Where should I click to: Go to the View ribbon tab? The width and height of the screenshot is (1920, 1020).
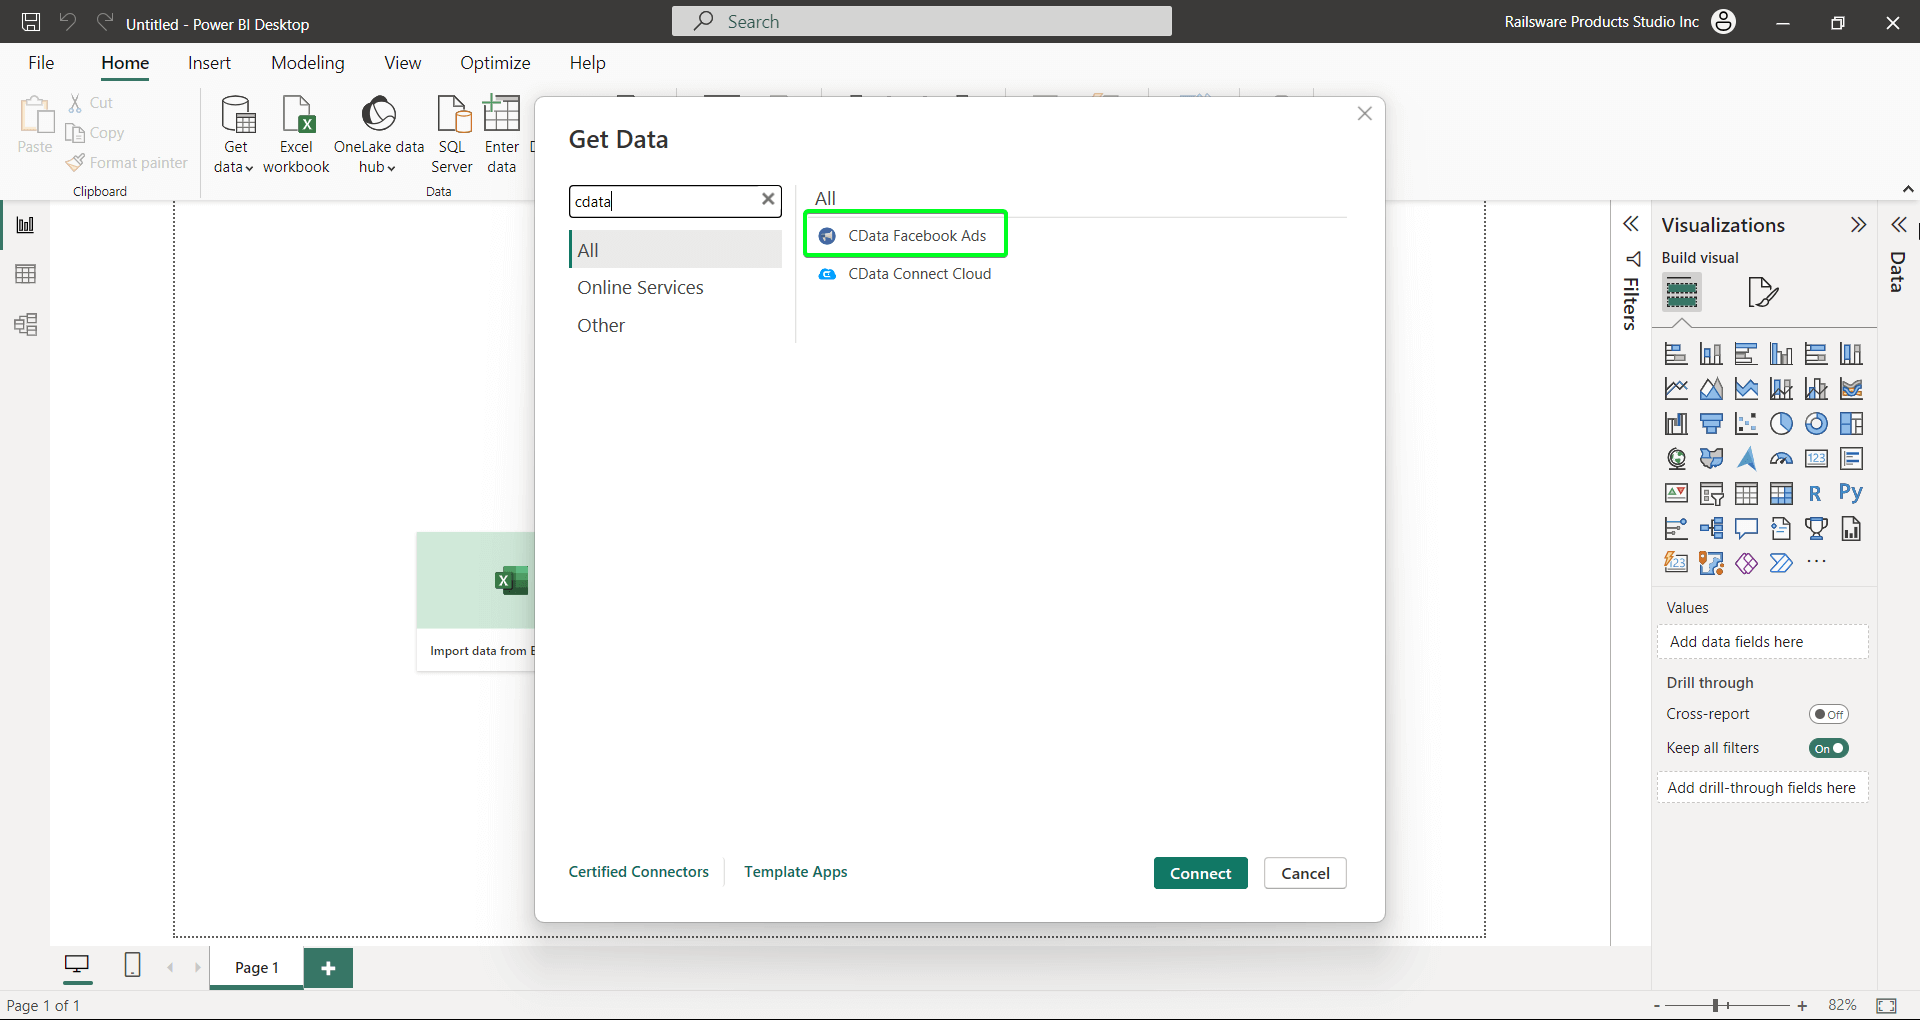pyautogui.click(x=403, y=63)
